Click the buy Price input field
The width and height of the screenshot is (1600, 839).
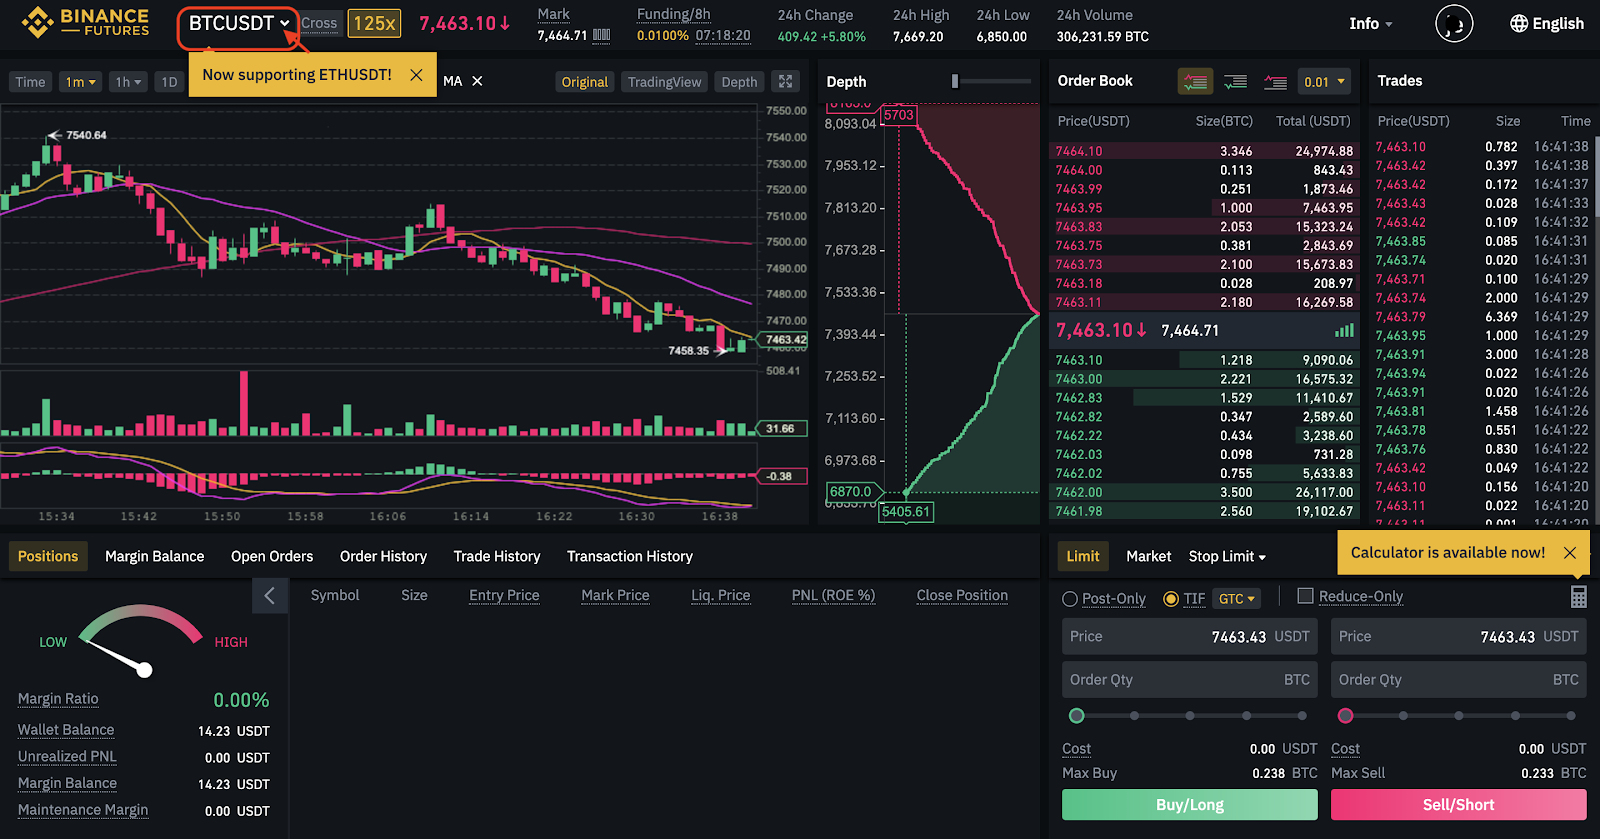coord(1190,637)
